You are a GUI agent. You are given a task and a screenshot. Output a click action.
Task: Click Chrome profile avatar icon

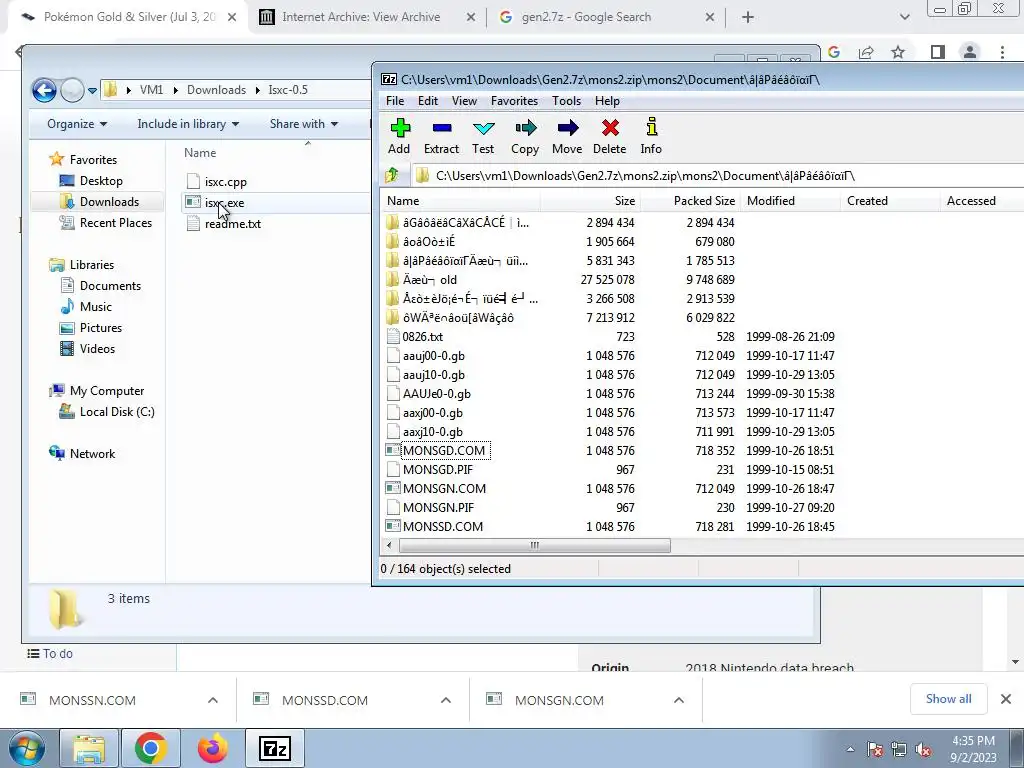pyautogui.click(x=970, y=52)
